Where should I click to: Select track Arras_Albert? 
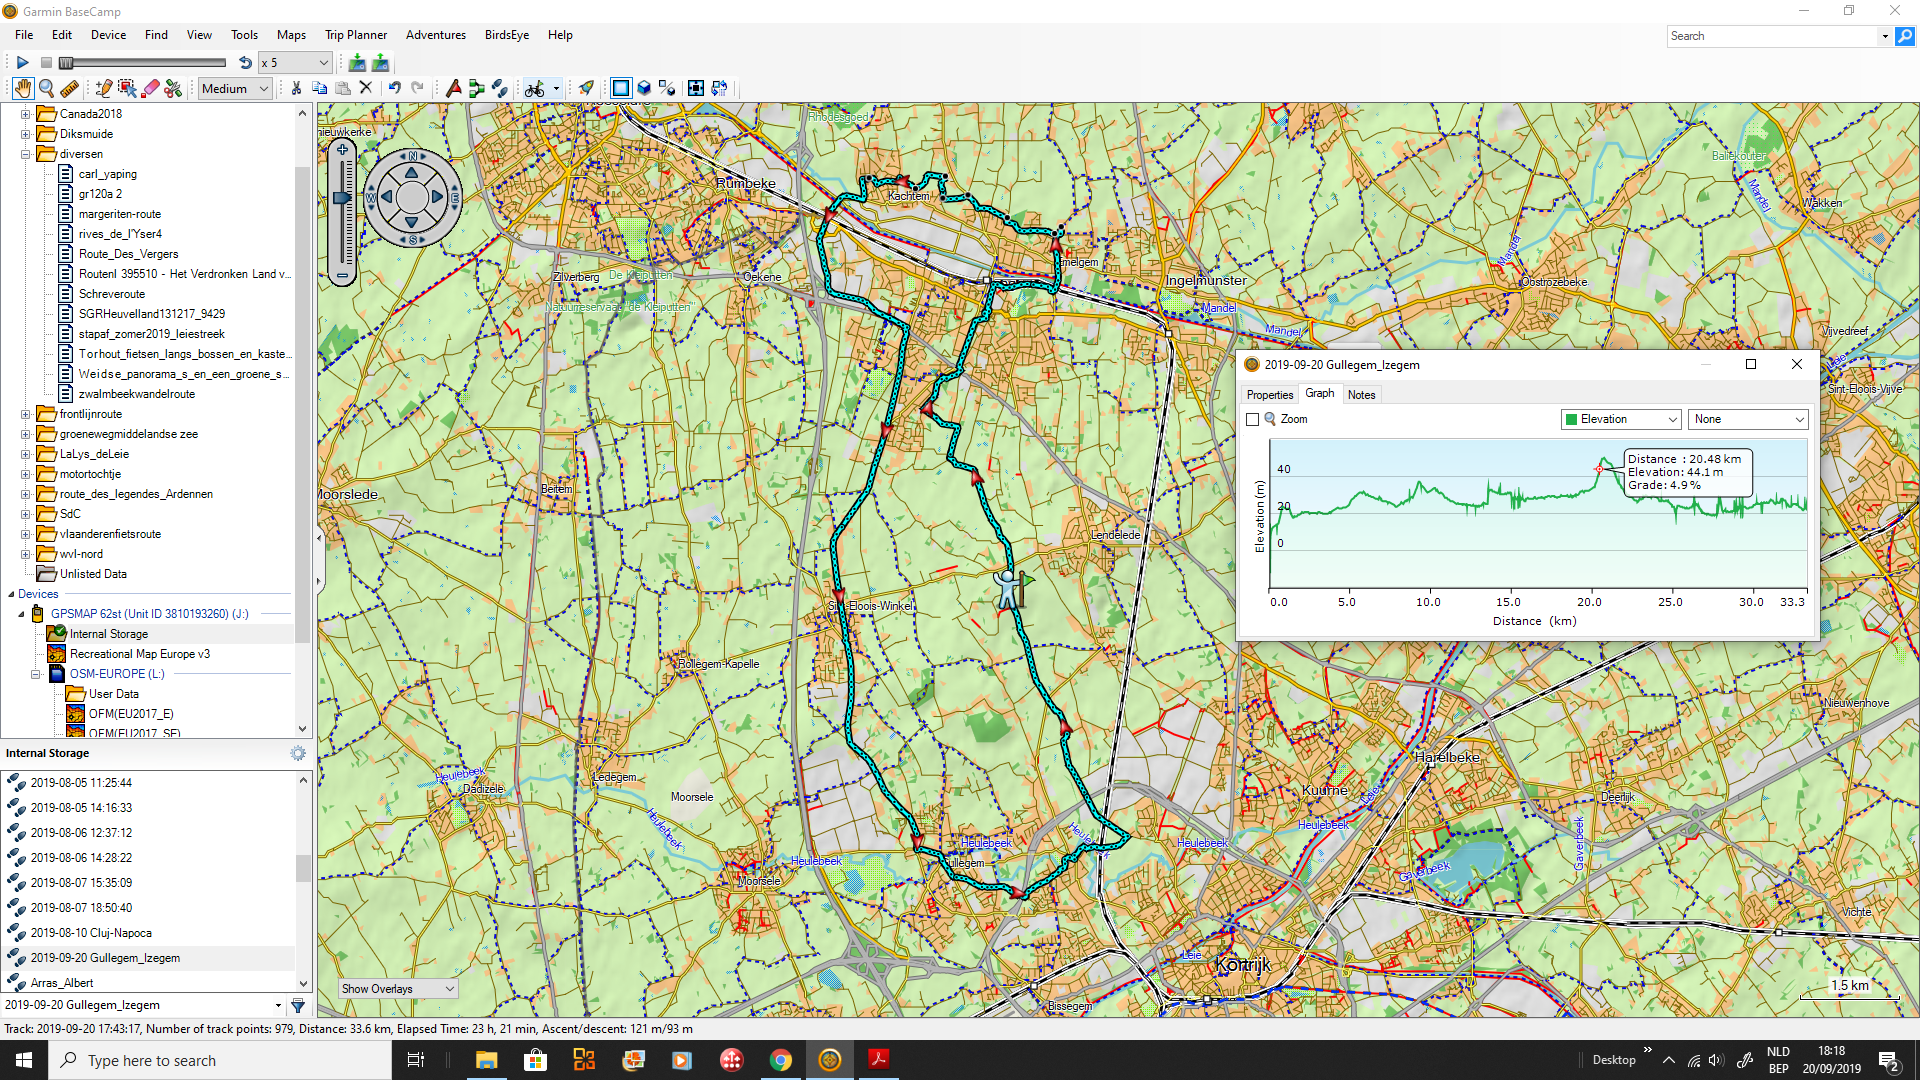61,983
